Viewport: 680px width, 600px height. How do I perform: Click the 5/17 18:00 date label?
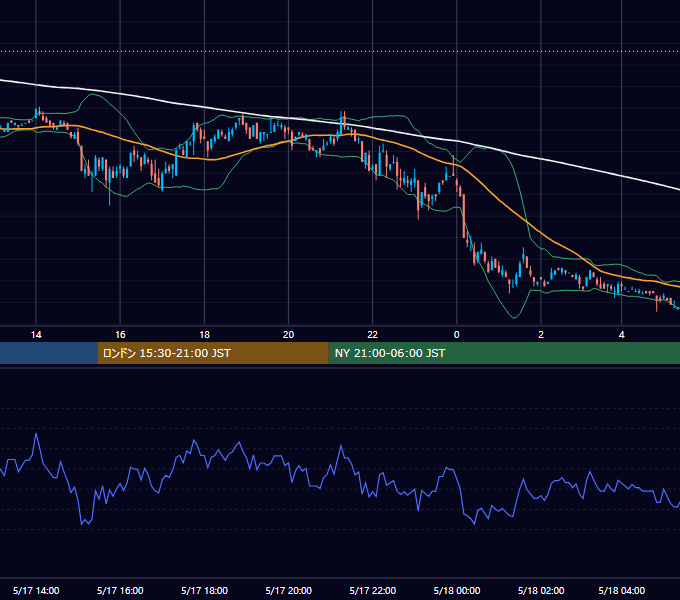204,590
